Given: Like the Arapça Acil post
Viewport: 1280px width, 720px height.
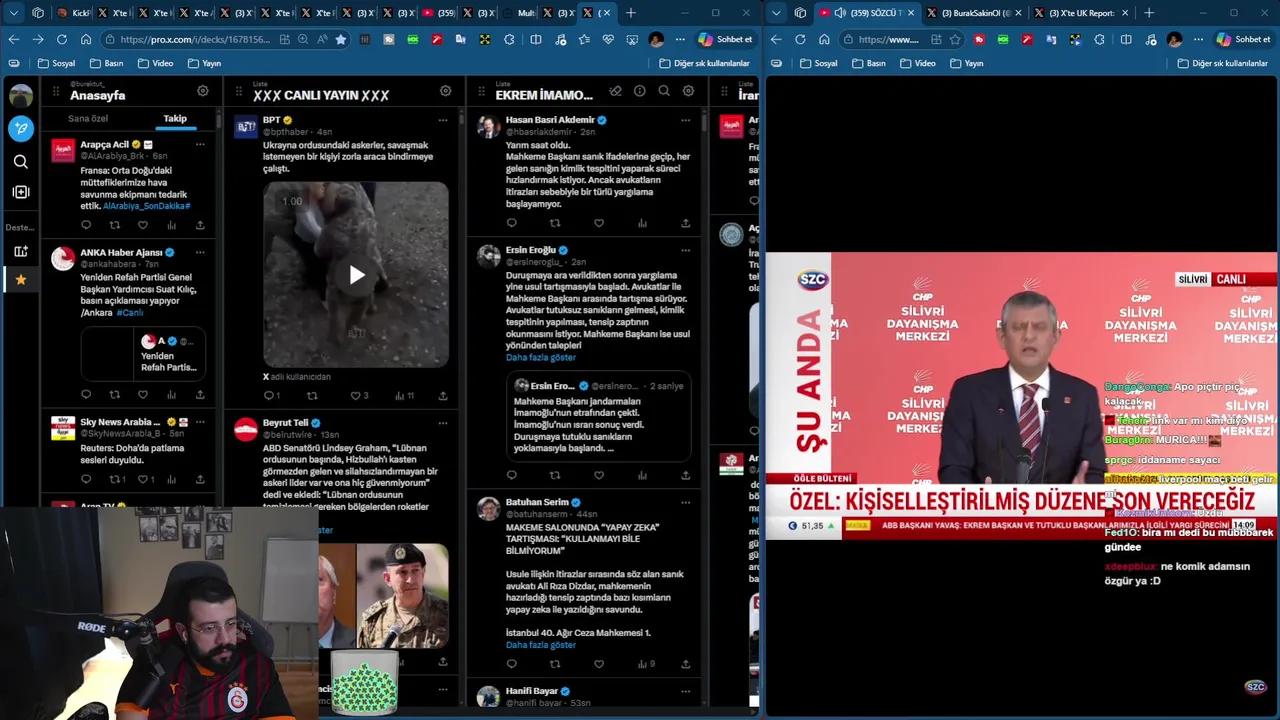Looking at the screenshot, I should pyautogui.click(x=143, y=225).
